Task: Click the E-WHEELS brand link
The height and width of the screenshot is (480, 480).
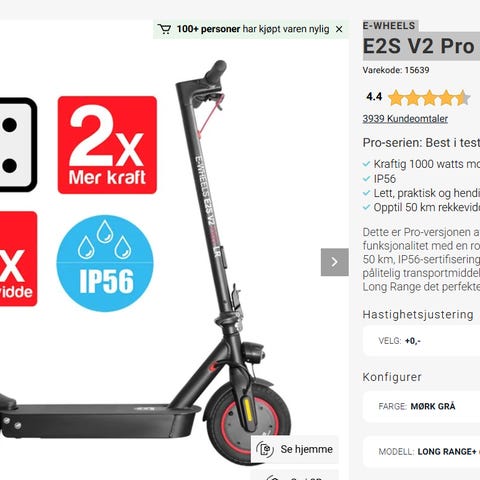Action: point(389,26)
